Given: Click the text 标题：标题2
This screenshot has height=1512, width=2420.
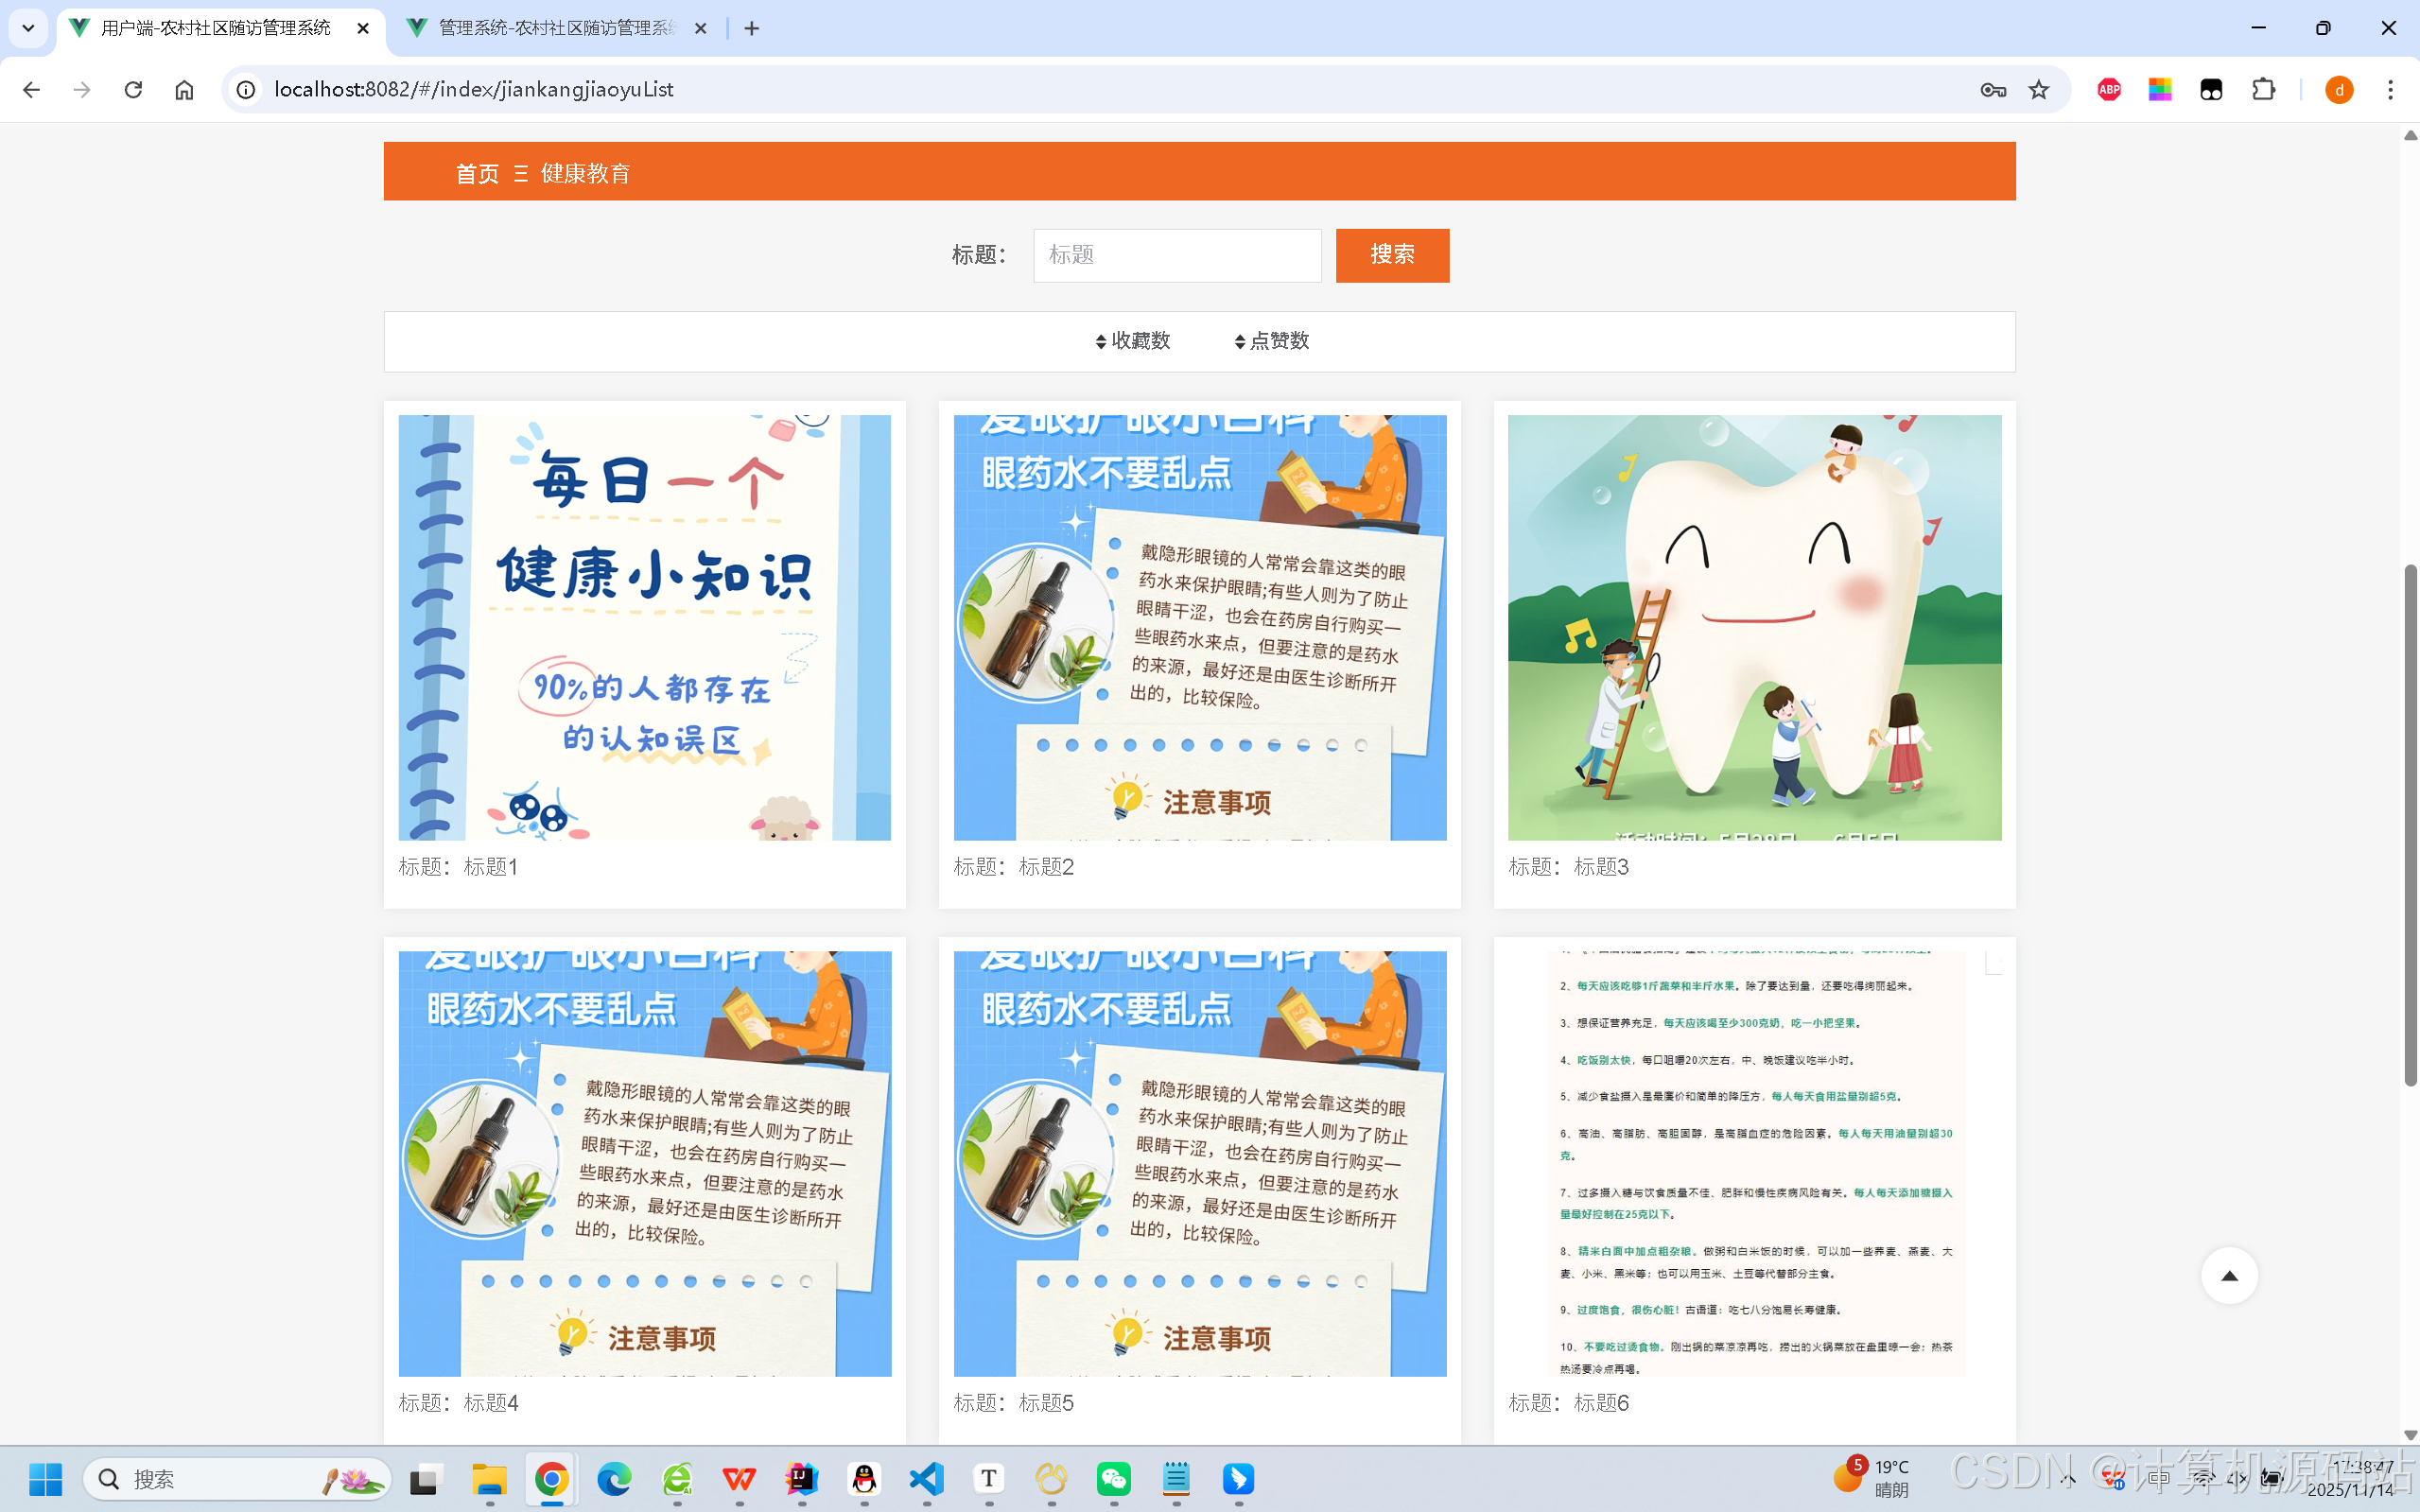Looking at the screenshot, I should [x=1014, y=867].
